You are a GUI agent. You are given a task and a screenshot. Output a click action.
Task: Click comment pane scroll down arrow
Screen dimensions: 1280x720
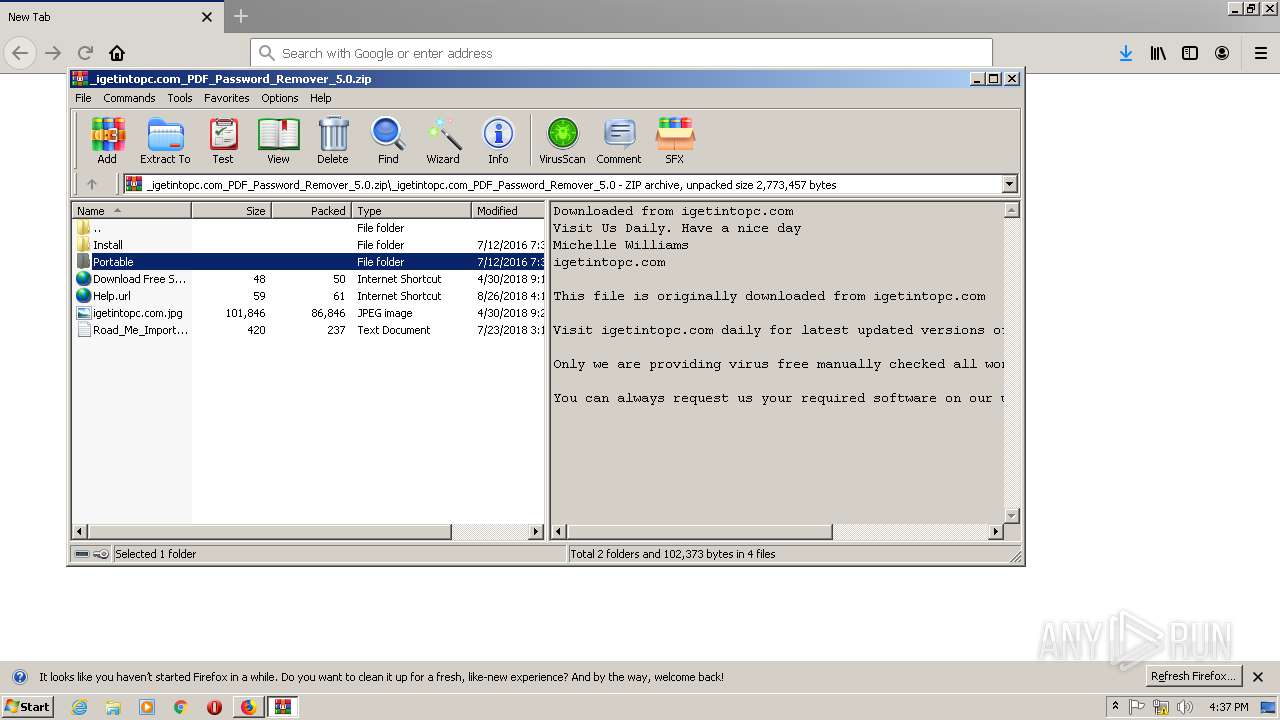[1011, 515]
